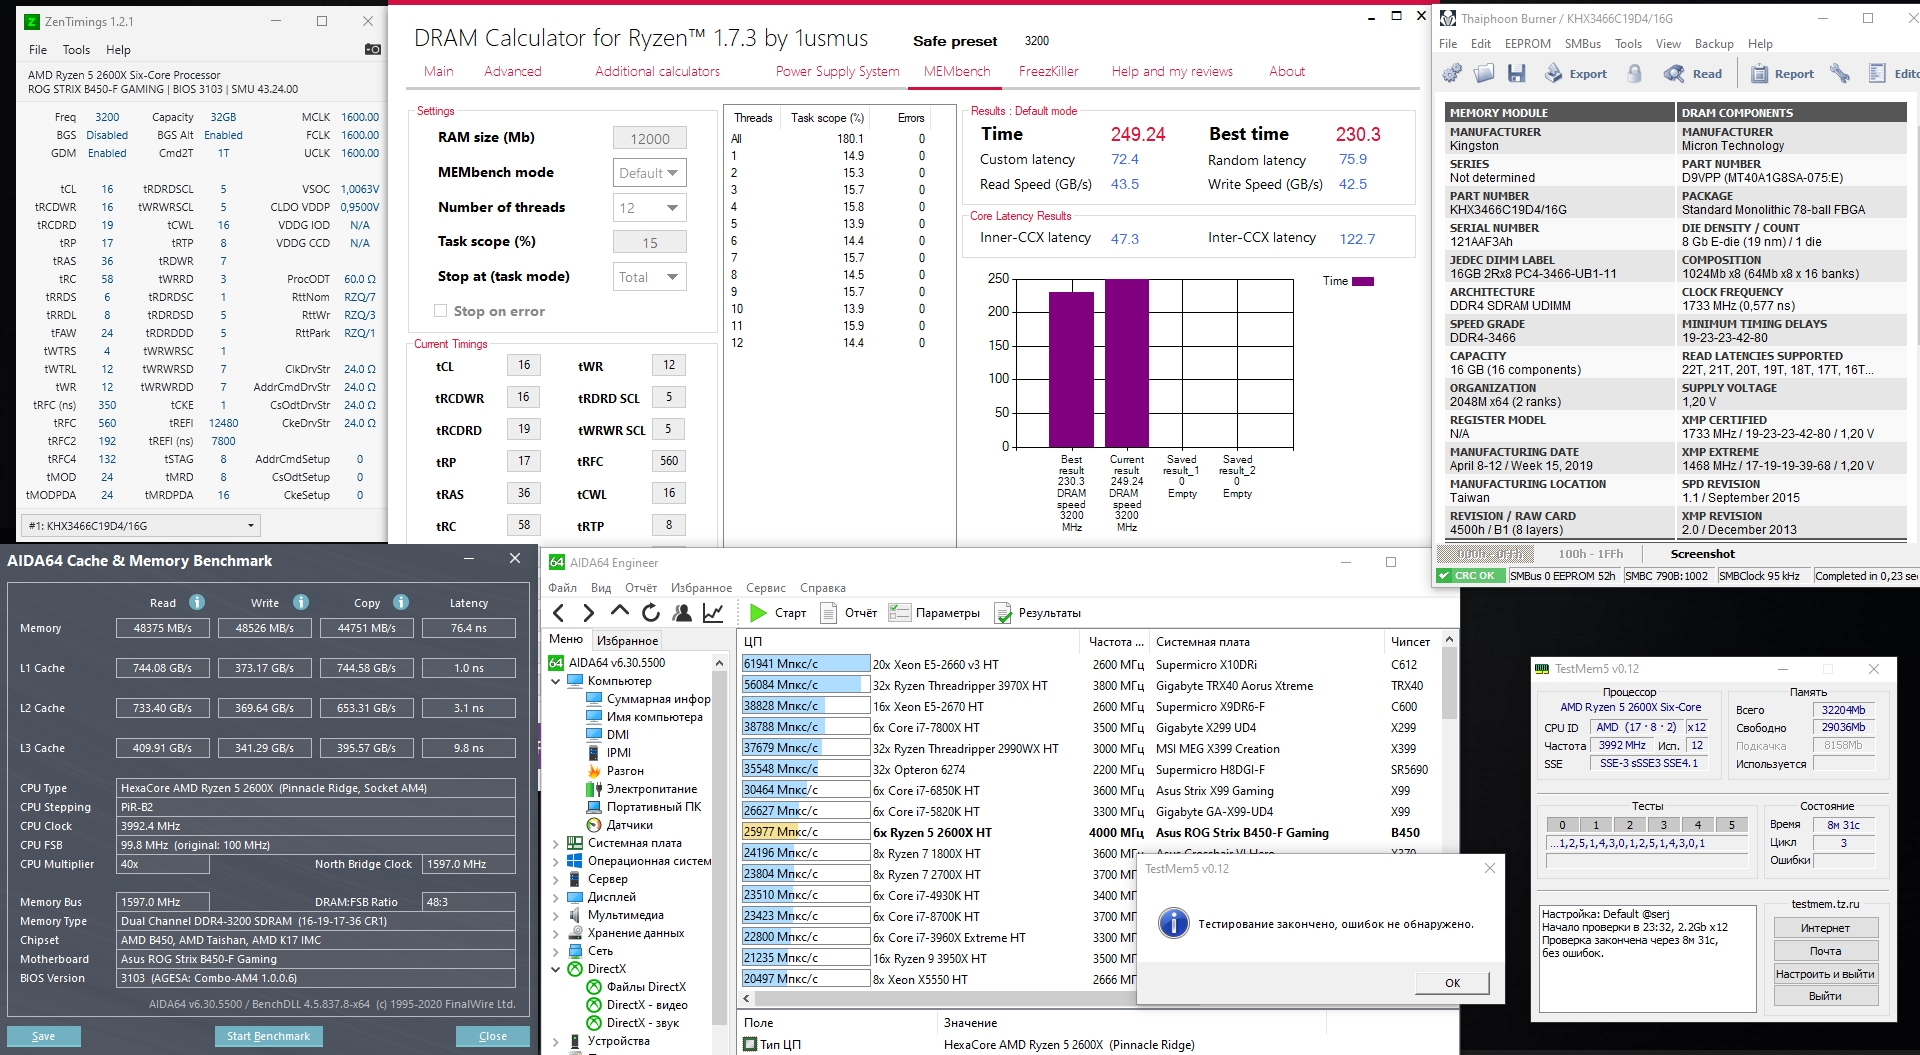Open the Power Supply System tab
This screenshot has width=1920, height=1055.
click(x=837, y=72)
